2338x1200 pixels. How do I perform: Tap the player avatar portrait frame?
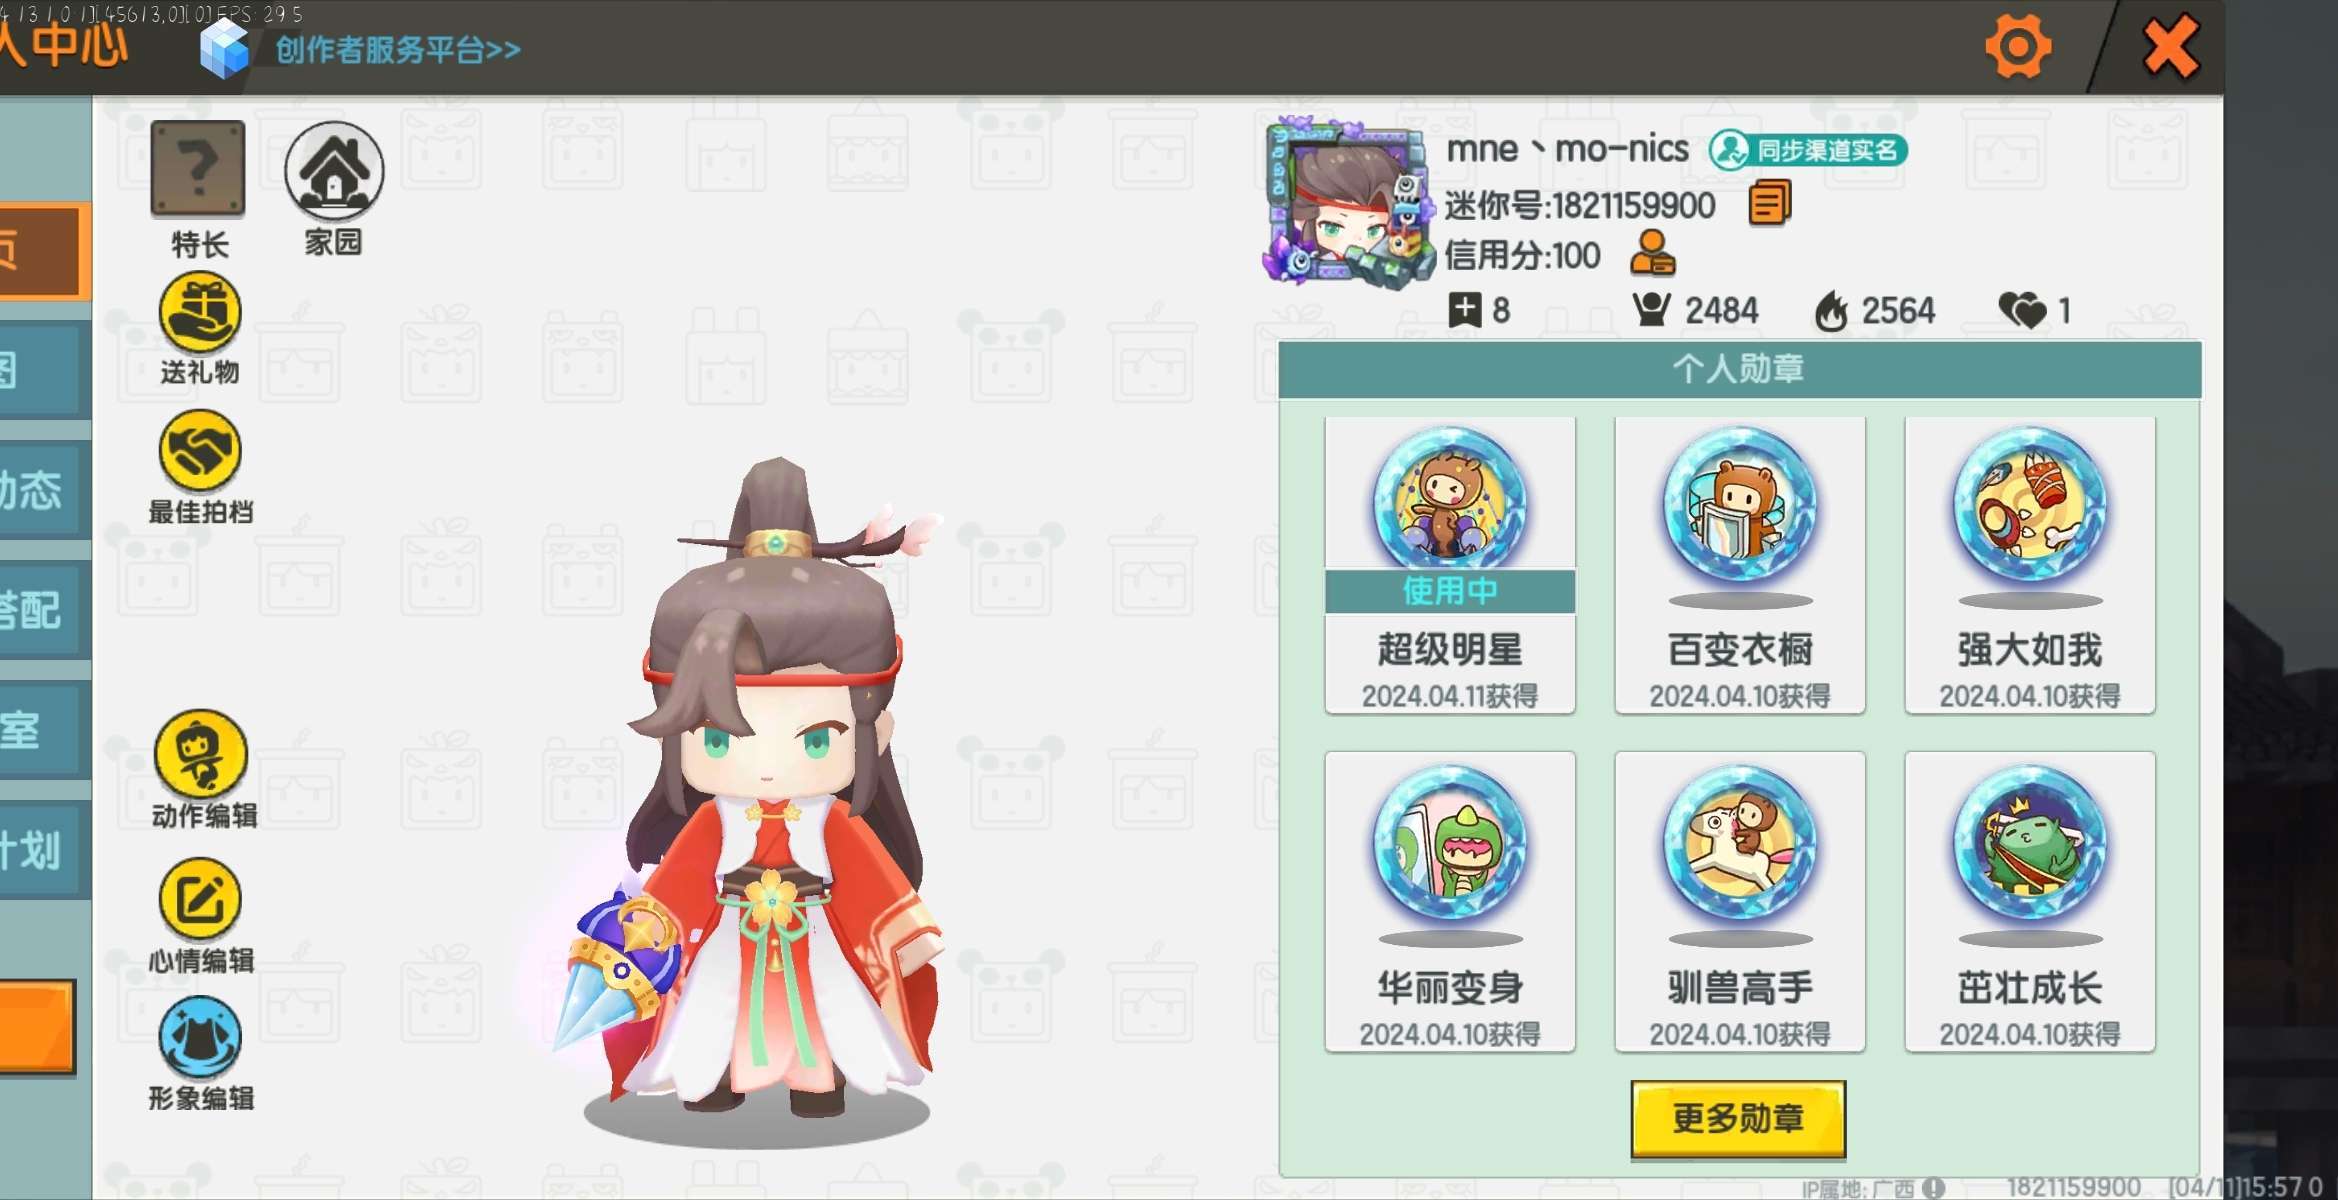click(1346, 203)
